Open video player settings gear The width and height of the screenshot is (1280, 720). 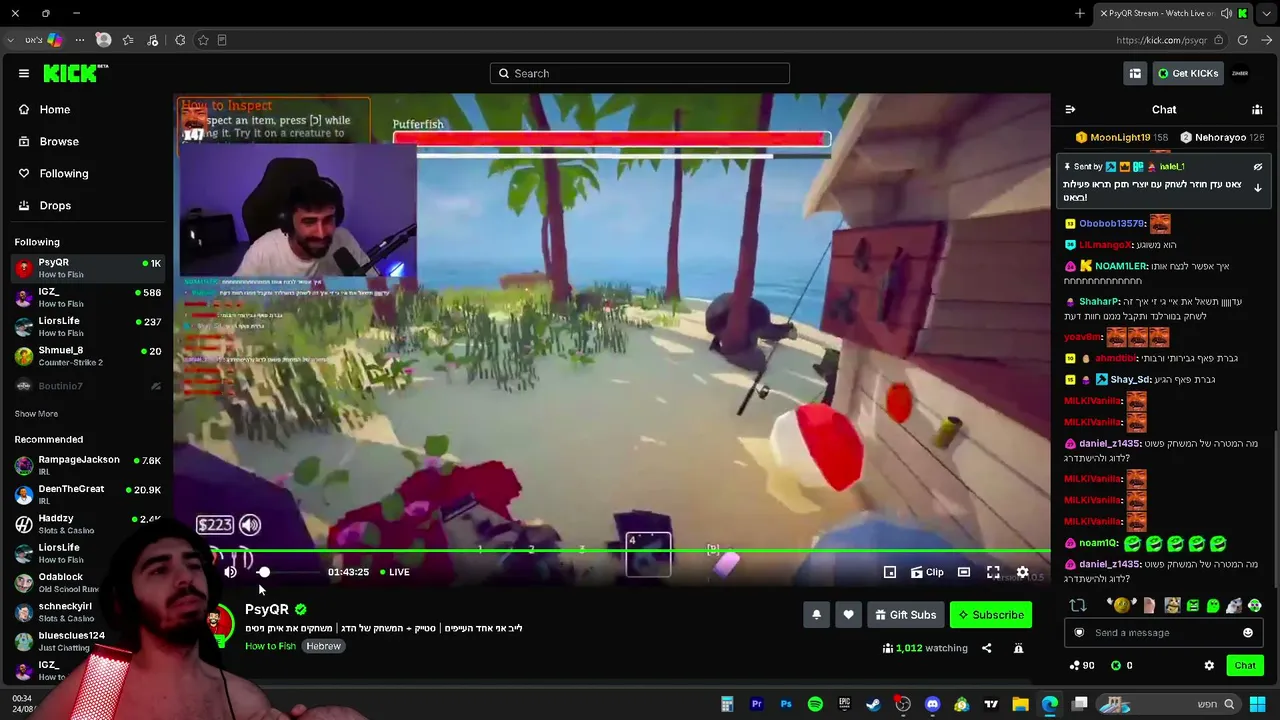pyautogui.click(x=1023, y=572)
